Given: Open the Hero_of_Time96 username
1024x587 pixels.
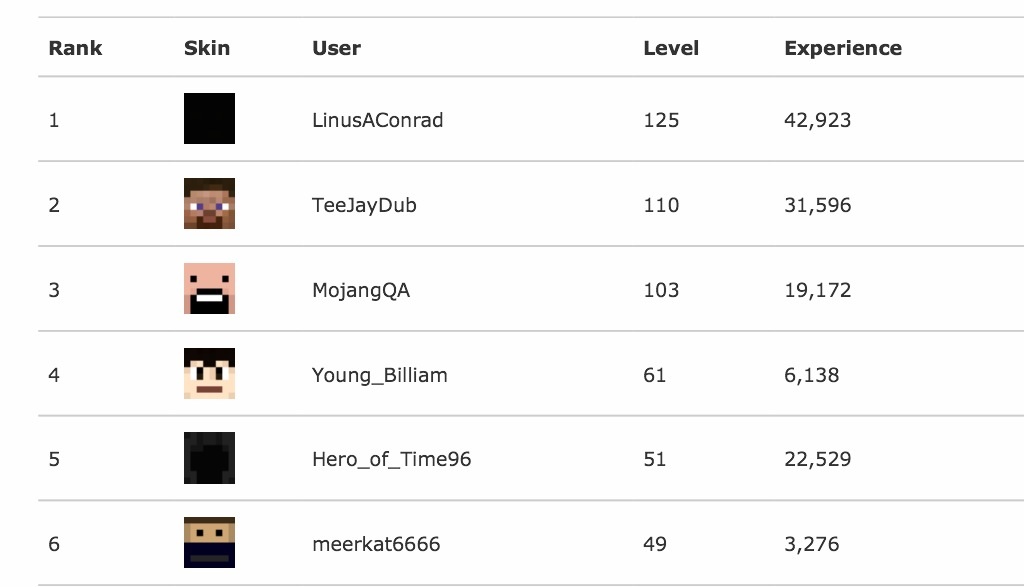Looking at the screenshot, I should tap(391, 460).
